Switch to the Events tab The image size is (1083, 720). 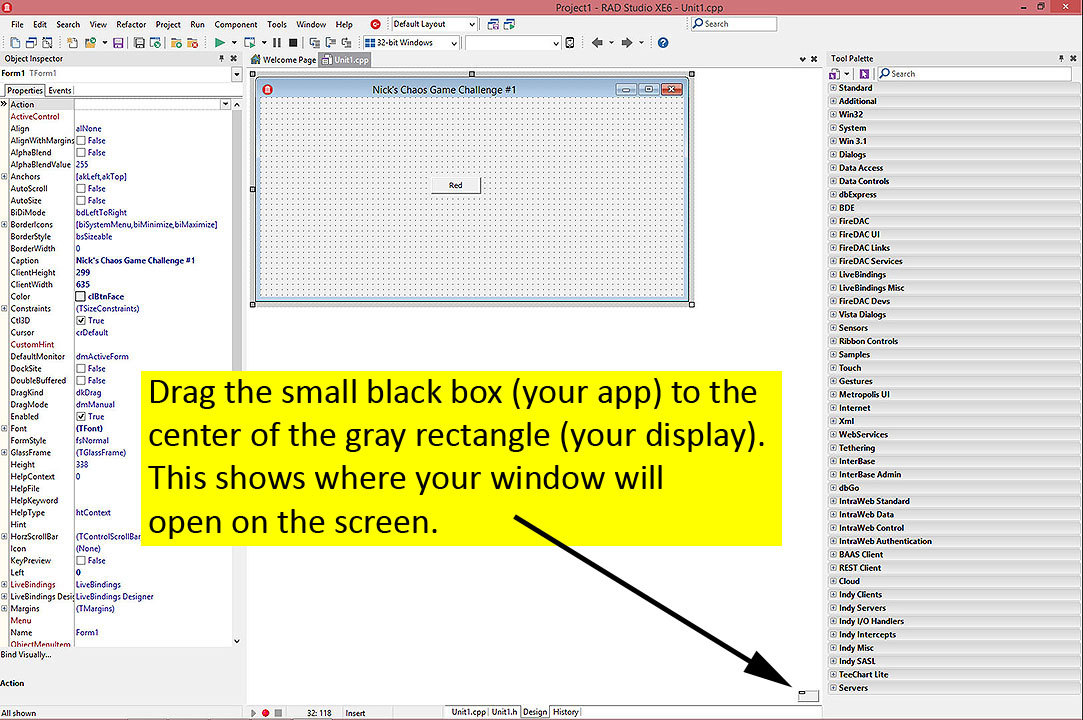60,91
